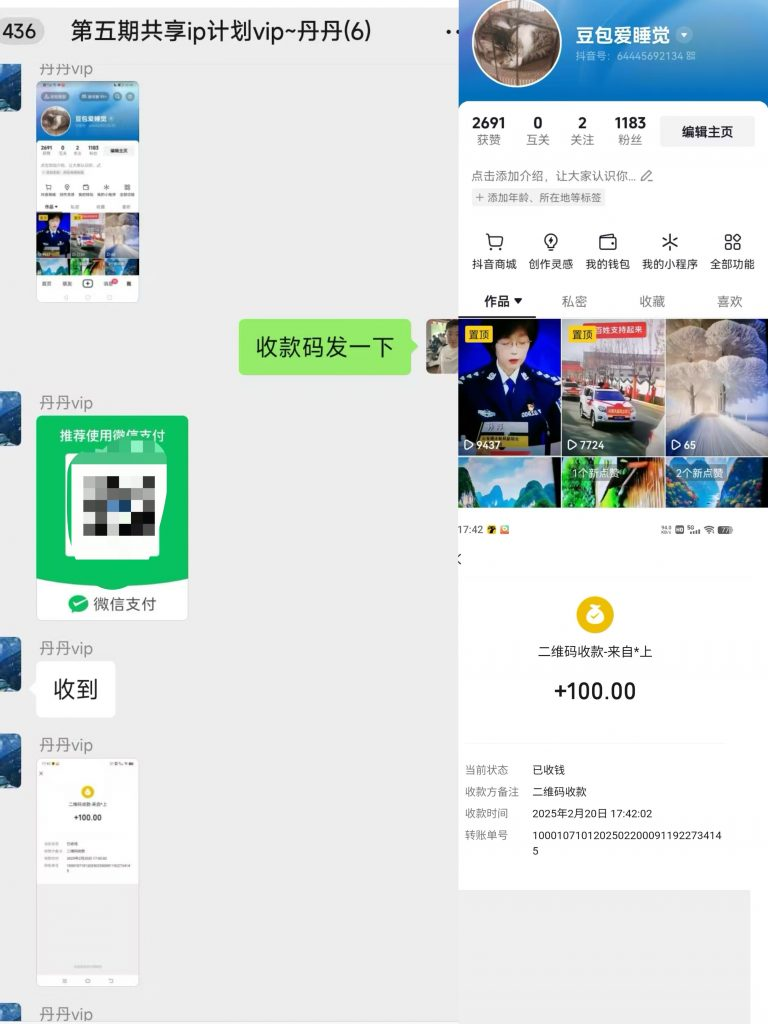Image resolution: width=768 pixels, height=1024 pixels.
Task: Open 抖音商城 shopping cart icon
Action: click(x=494, y=242)
